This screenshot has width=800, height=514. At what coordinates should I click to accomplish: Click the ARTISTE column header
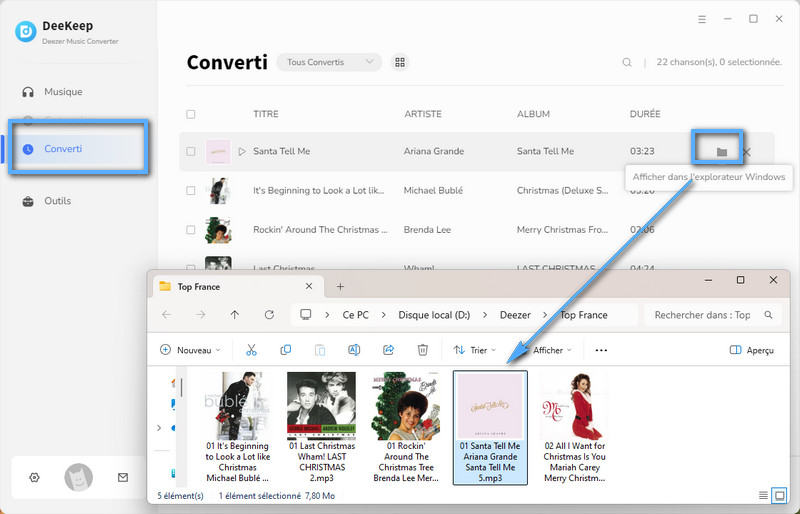coord(423,114)
